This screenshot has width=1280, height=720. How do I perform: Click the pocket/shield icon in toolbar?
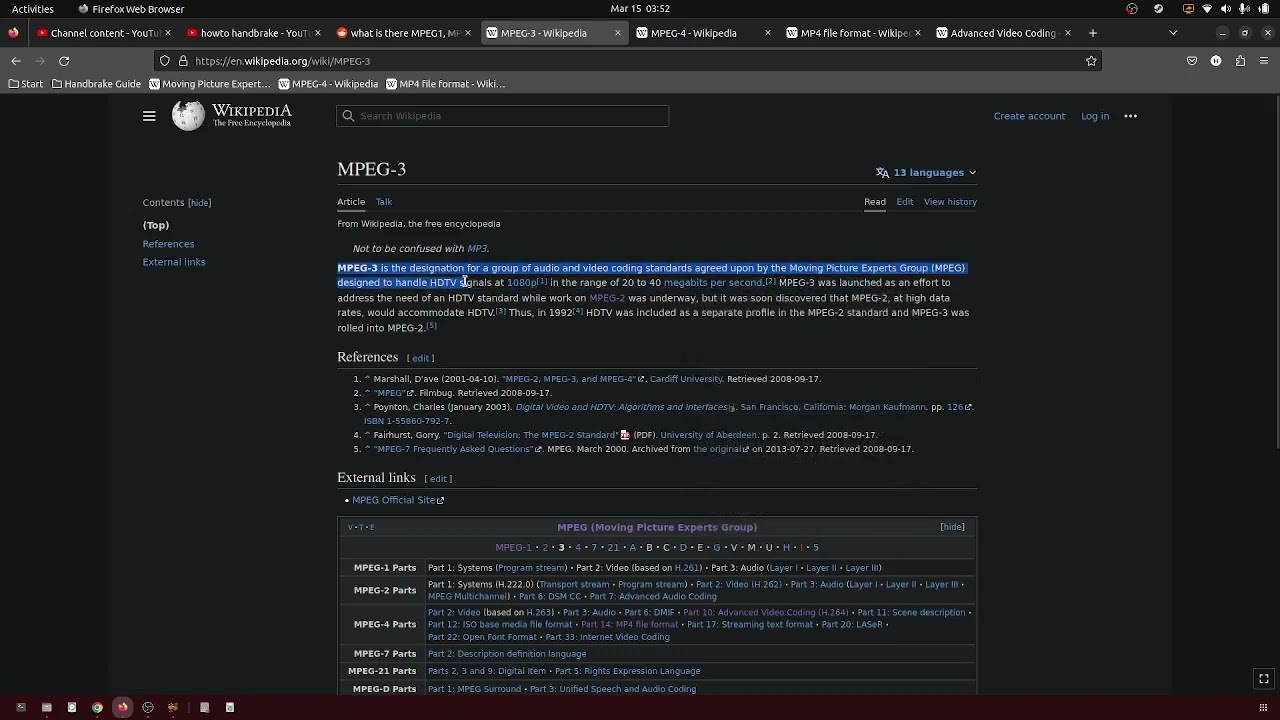point(1192,61)
